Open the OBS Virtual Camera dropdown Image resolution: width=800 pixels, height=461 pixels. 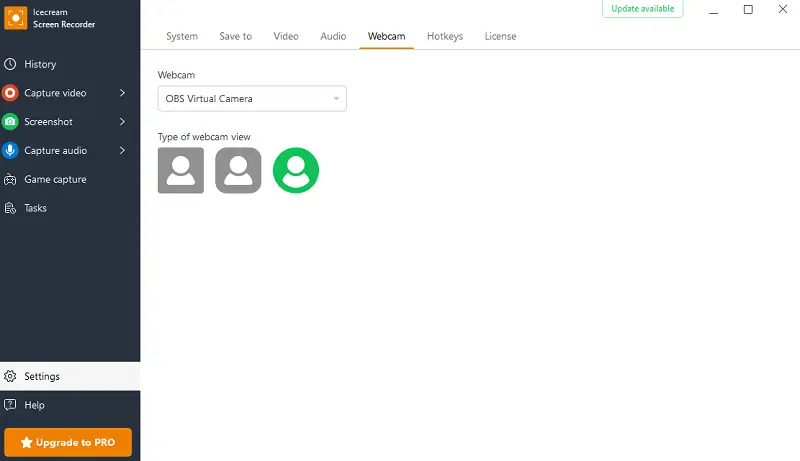[252, 99]
